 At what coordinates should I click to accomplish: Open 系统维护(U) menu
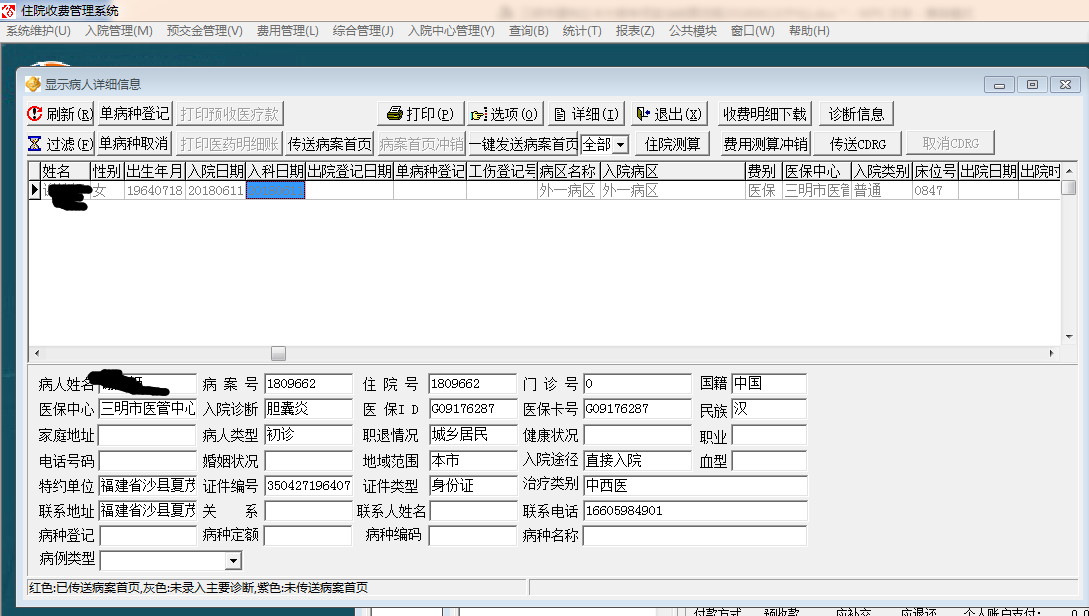[38, 31]
